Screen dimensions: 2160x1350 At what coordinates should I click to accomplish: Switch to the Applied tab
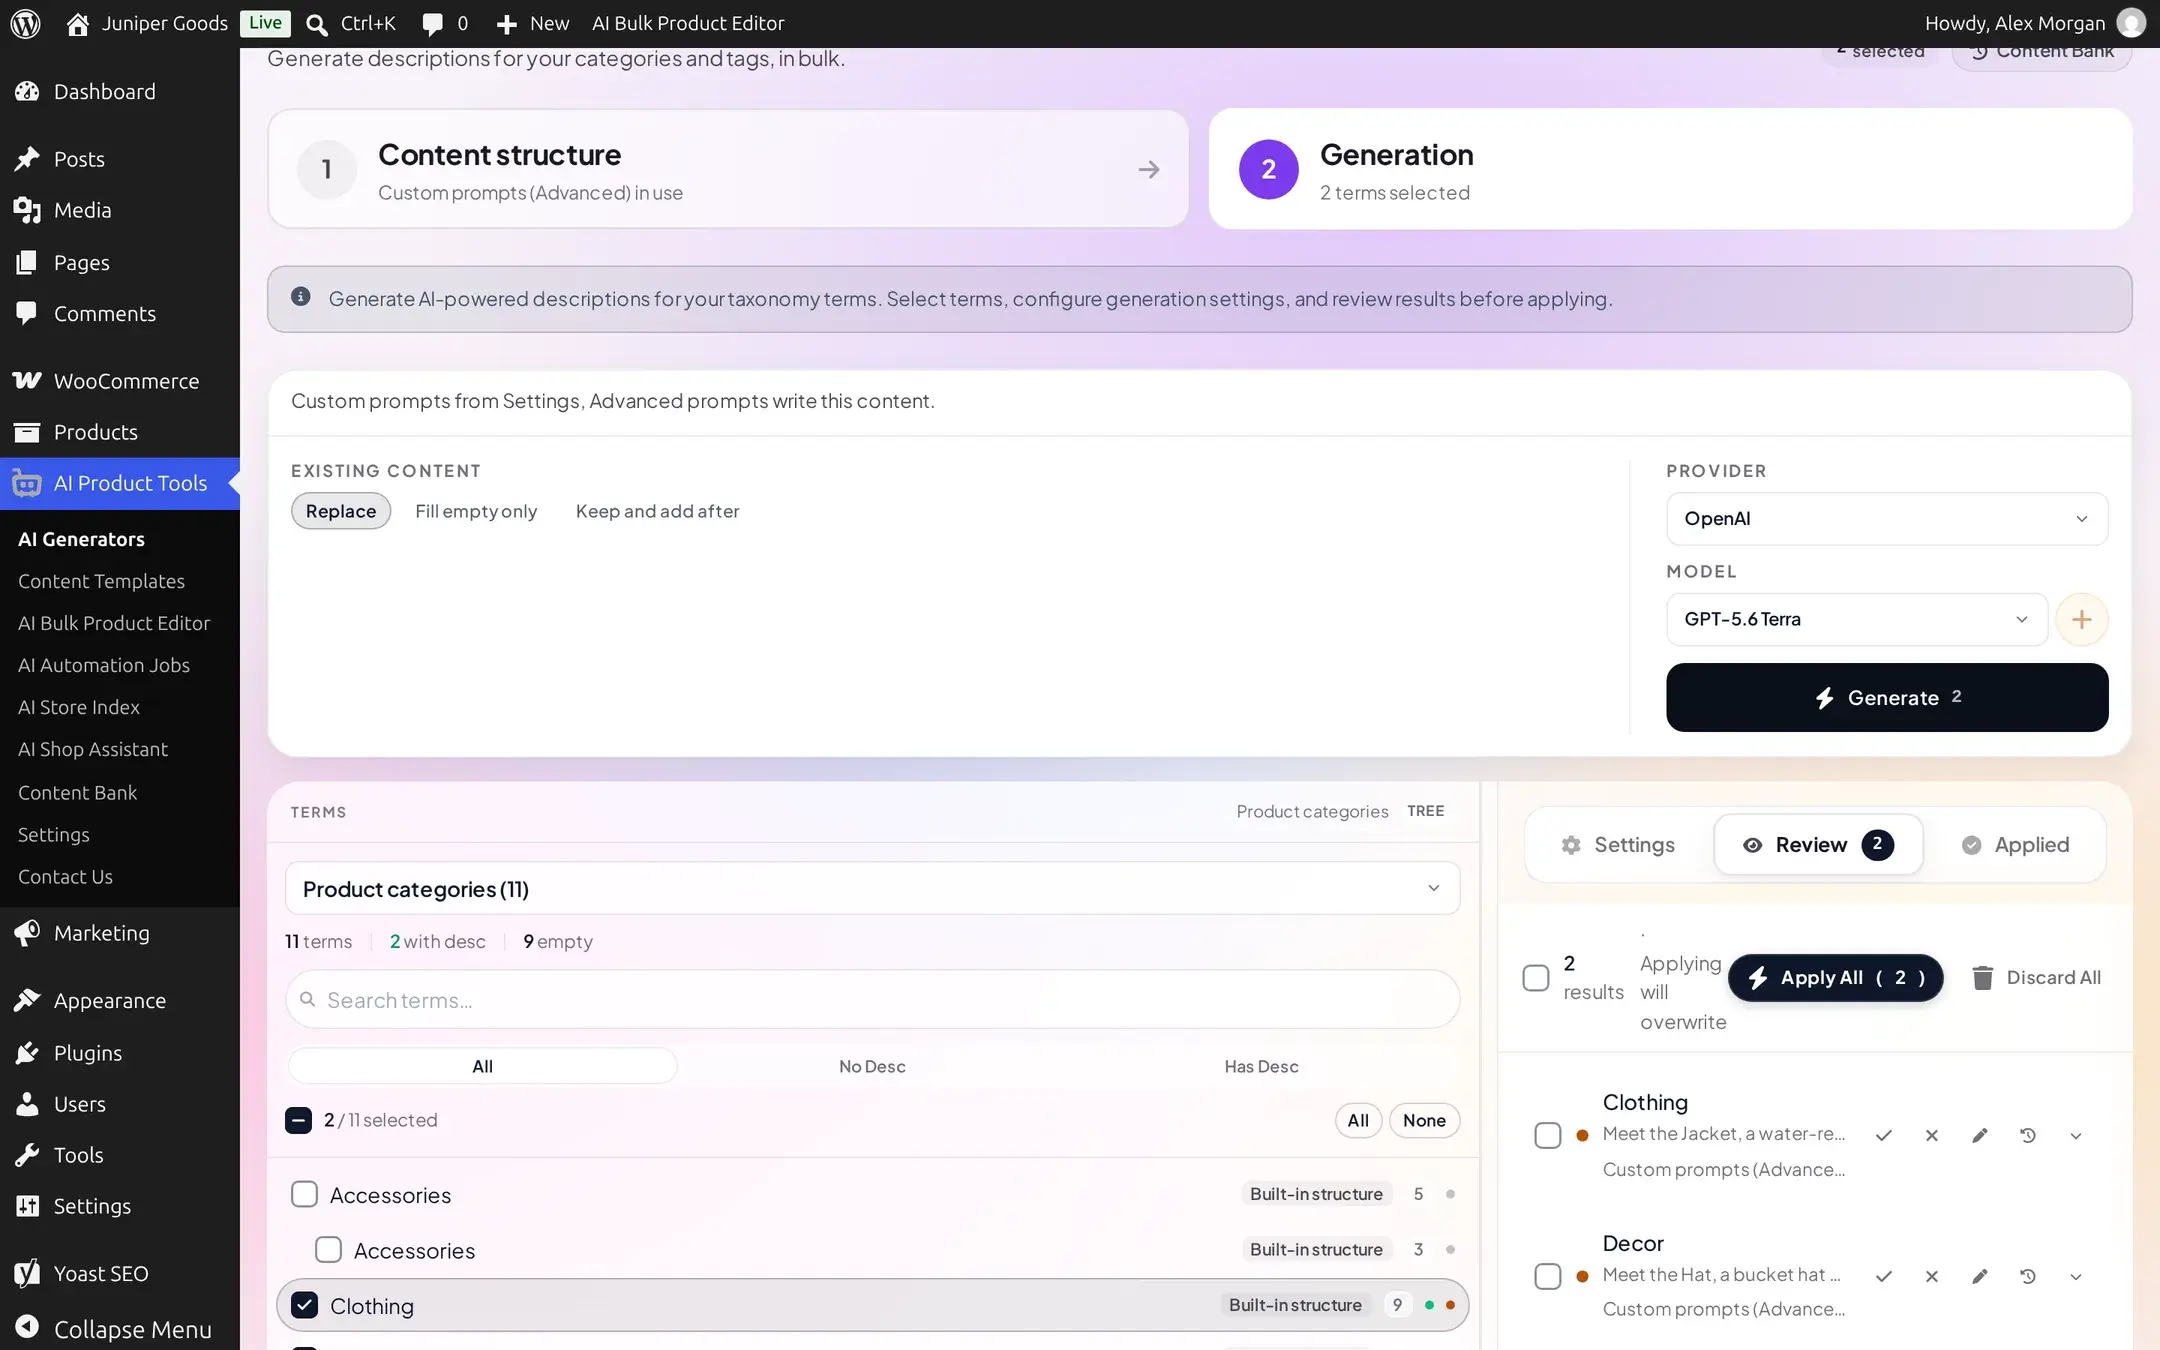2015,845
